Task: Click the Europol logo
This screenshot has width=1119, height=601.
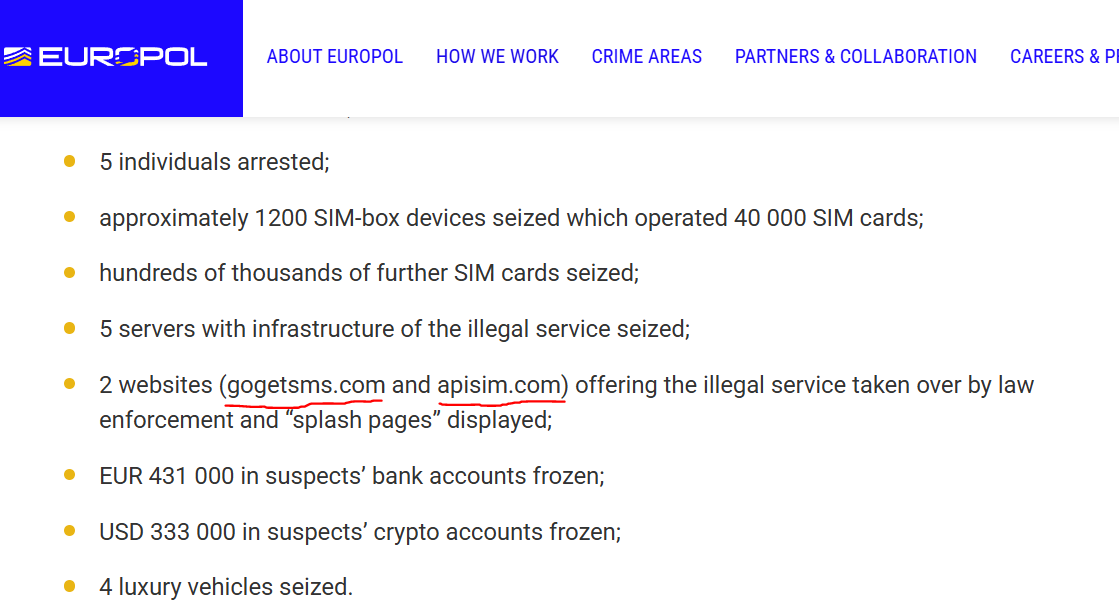Action: click(106, 56)
